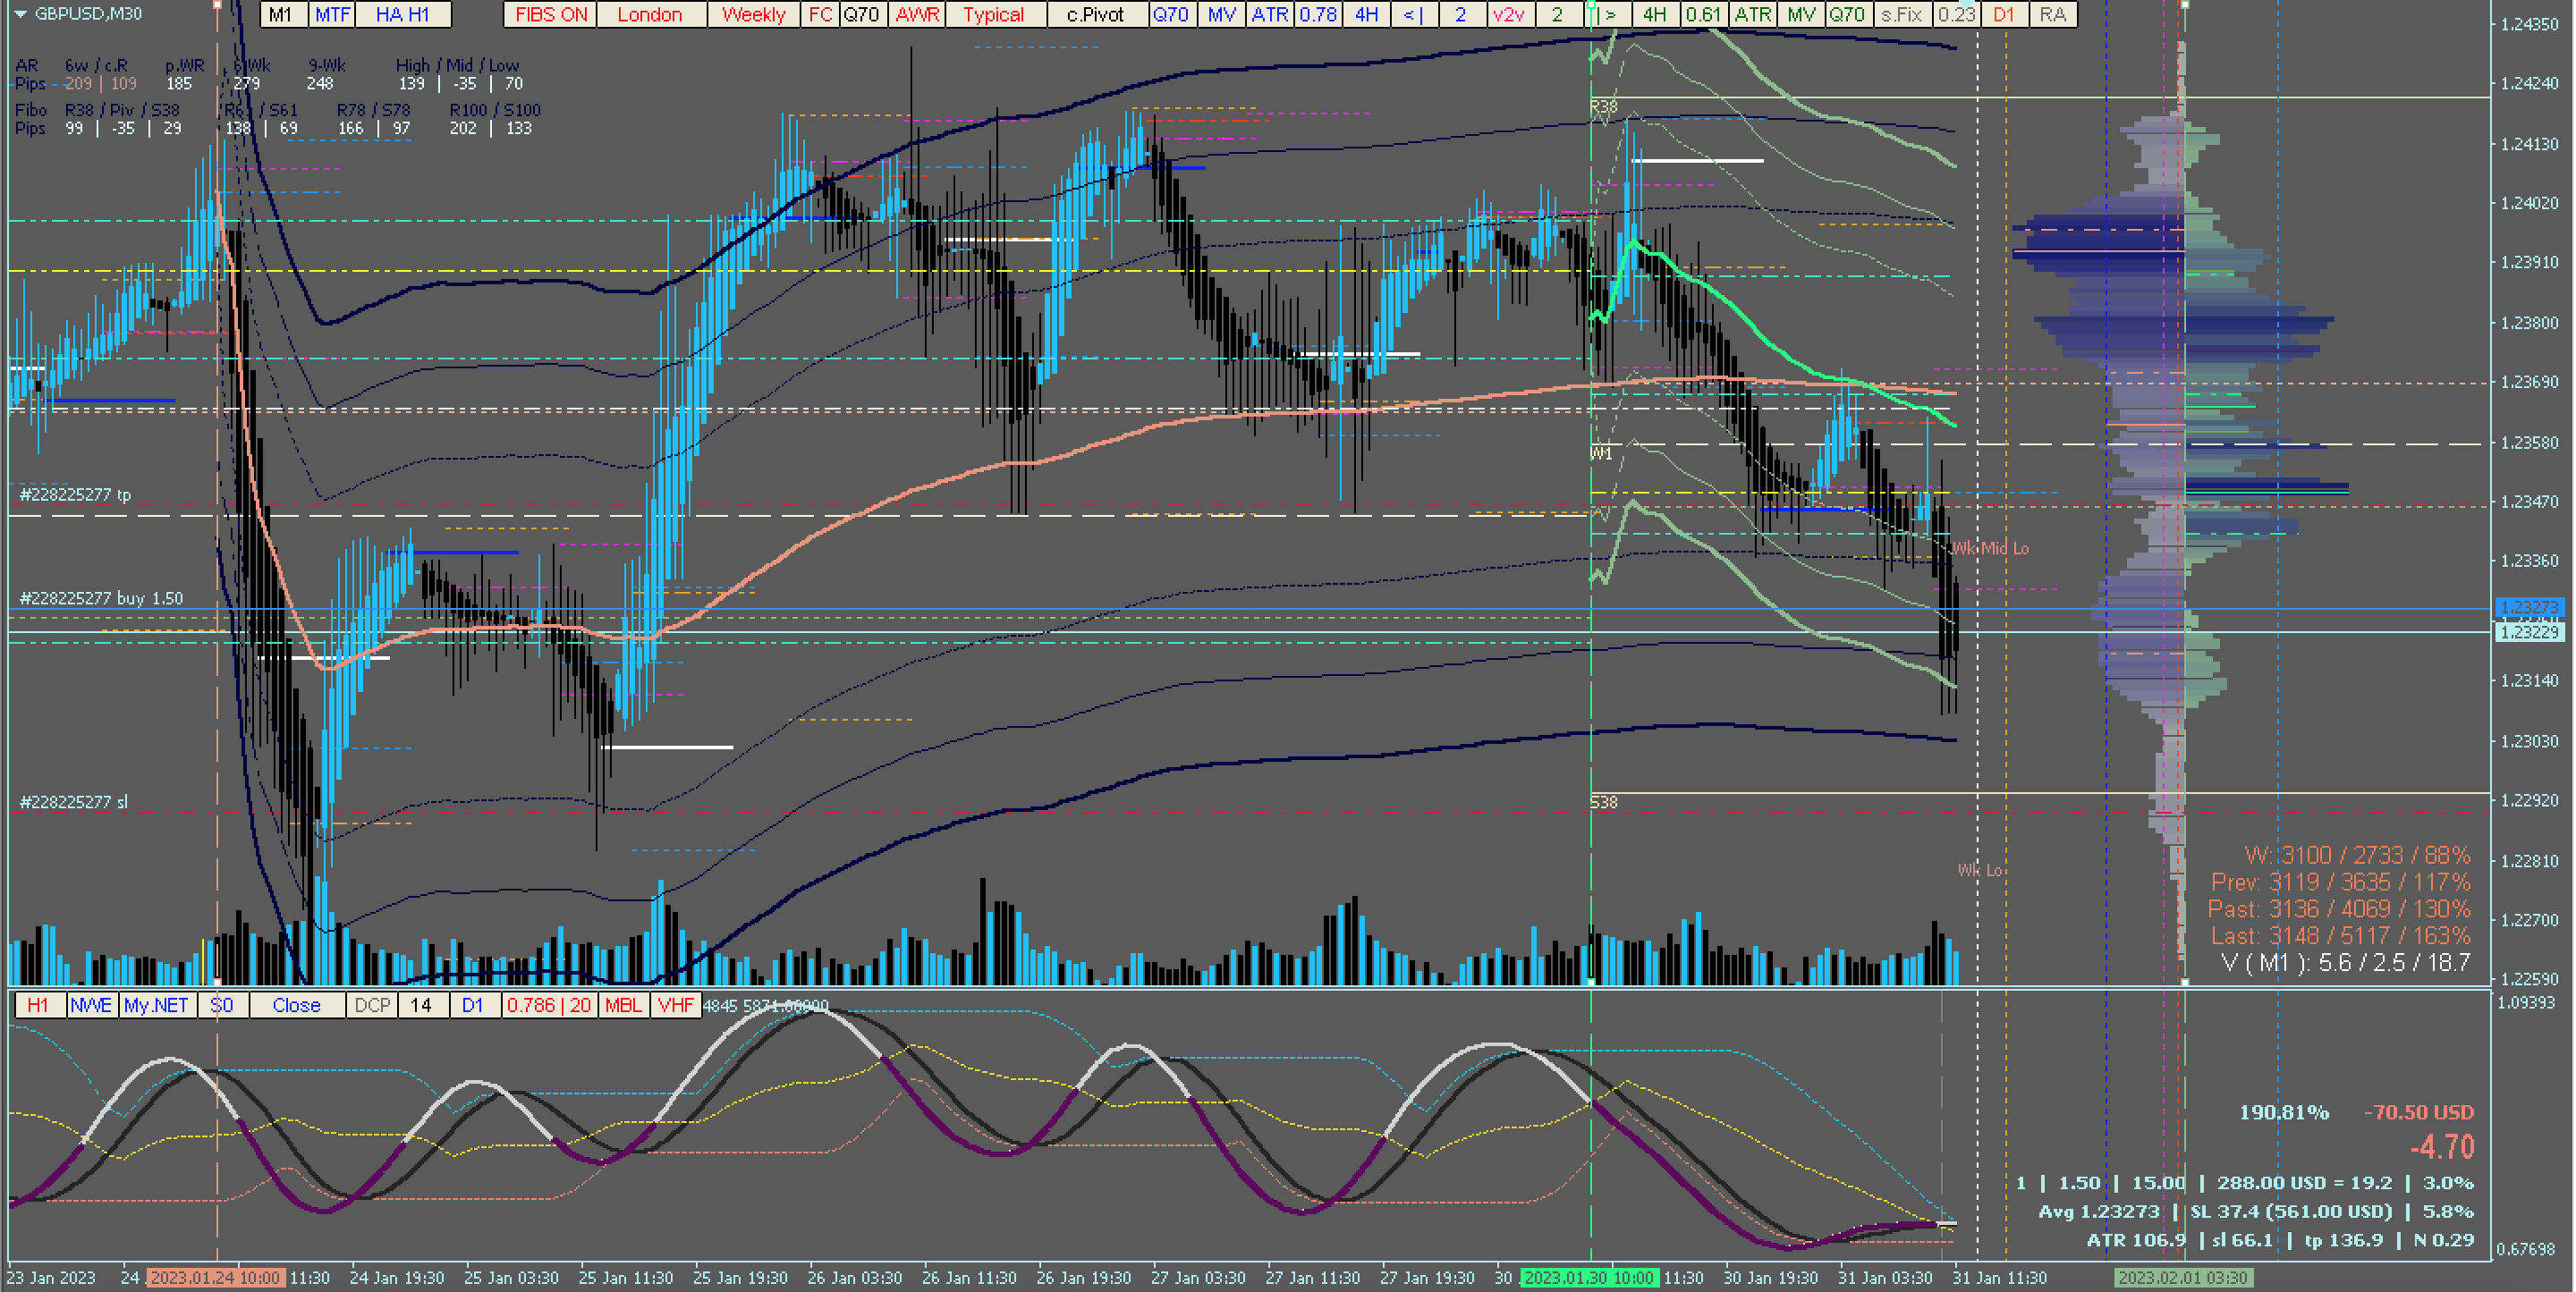Click the RA button in top toolbar

tap(2052, 14)
